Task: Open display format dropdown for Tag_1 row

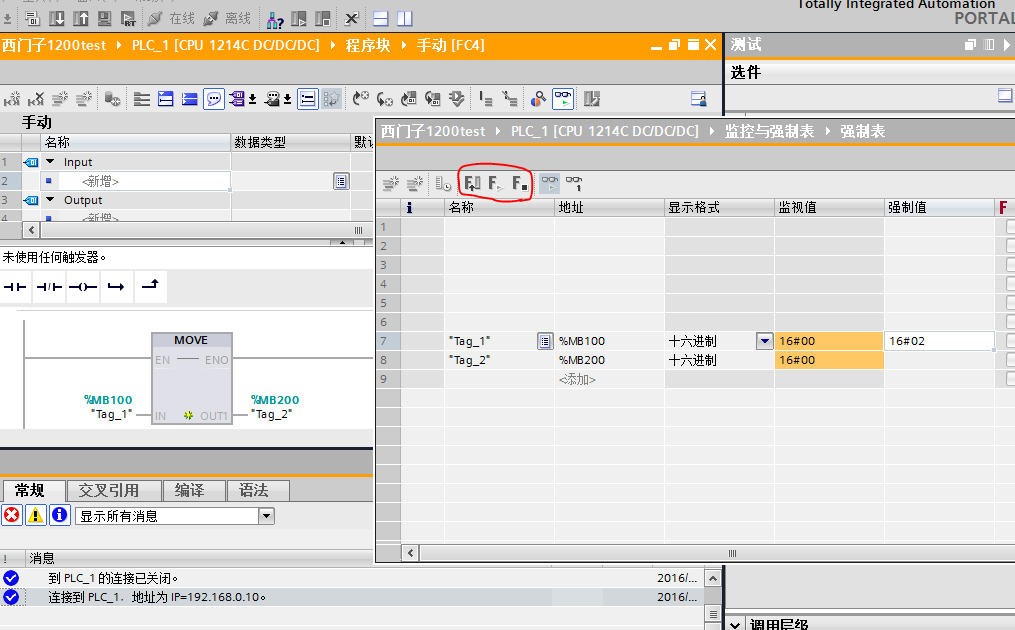Action: (764, 341)
